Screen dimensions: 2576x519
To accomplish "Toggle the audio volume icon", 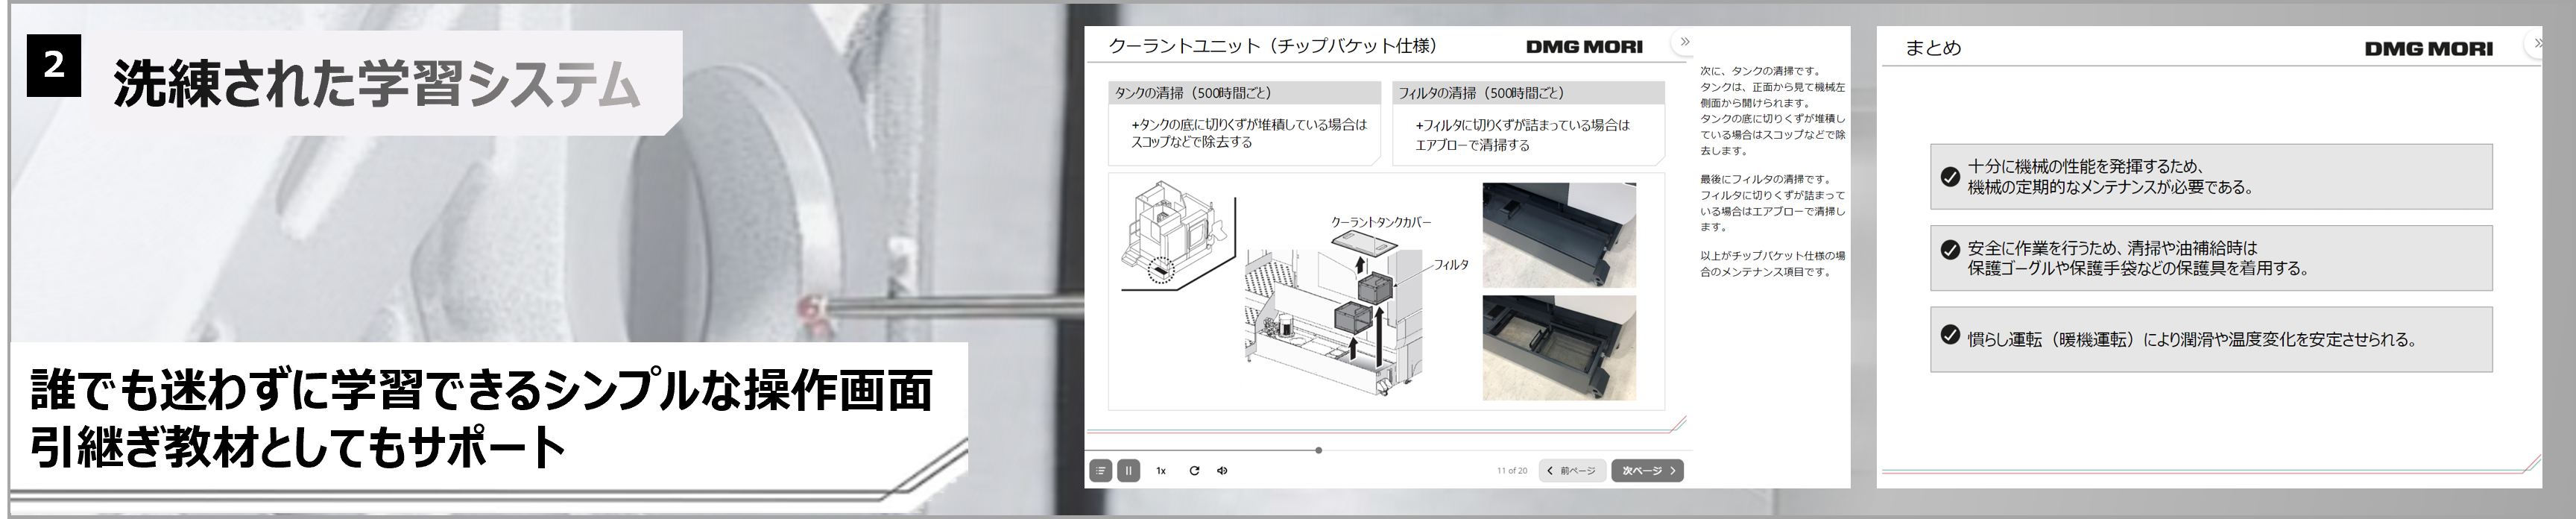I will pos(1222,470).
